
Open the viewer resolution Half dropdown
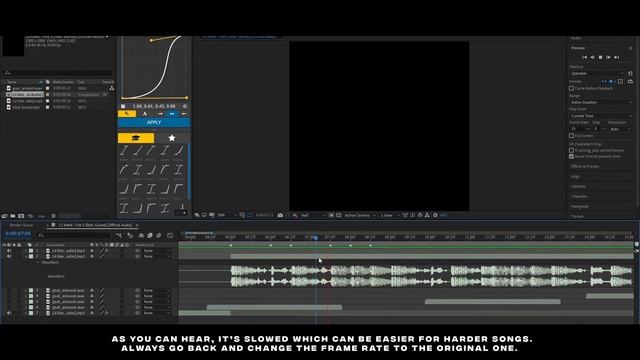(313, 215)
